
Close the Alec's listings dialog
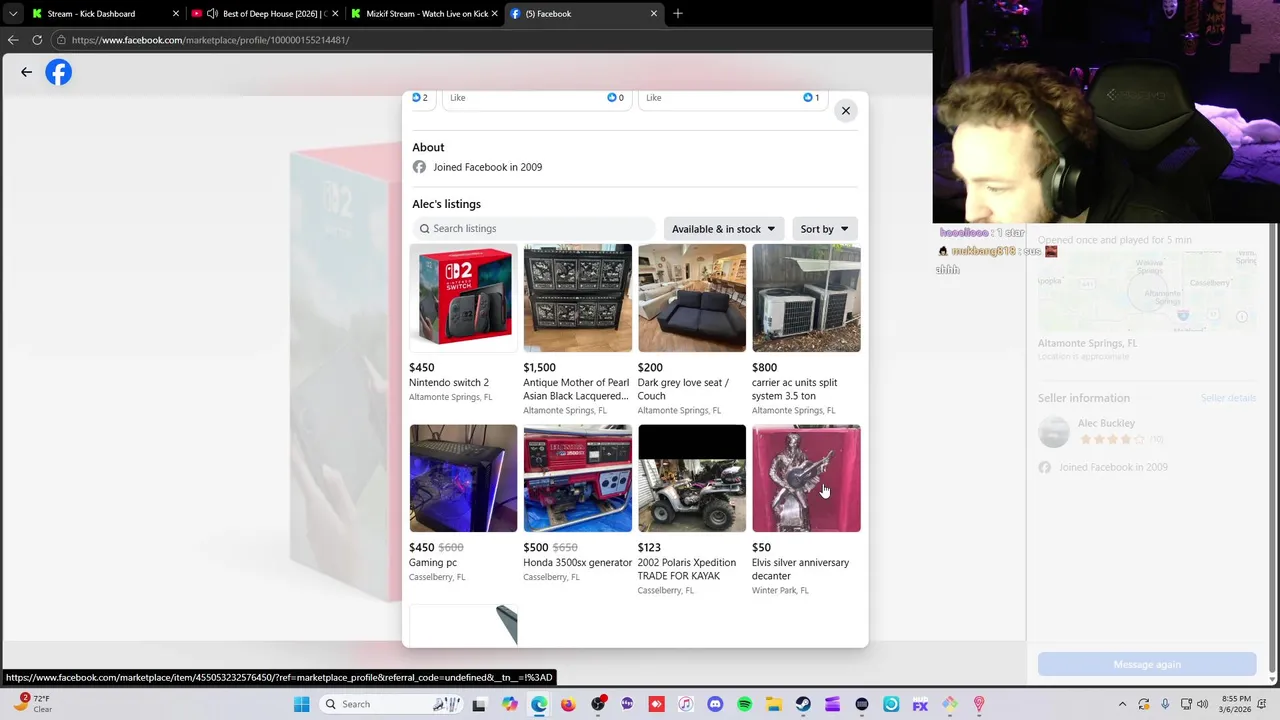846,111
